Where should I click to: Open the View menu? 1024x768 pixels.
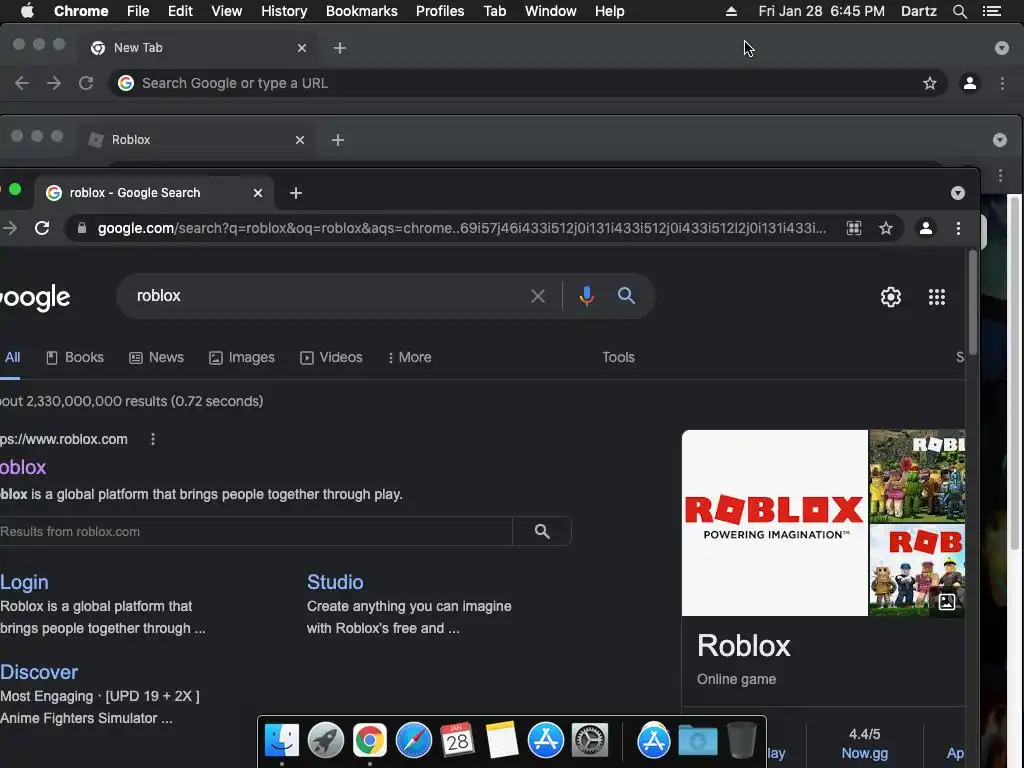(227, 11)
